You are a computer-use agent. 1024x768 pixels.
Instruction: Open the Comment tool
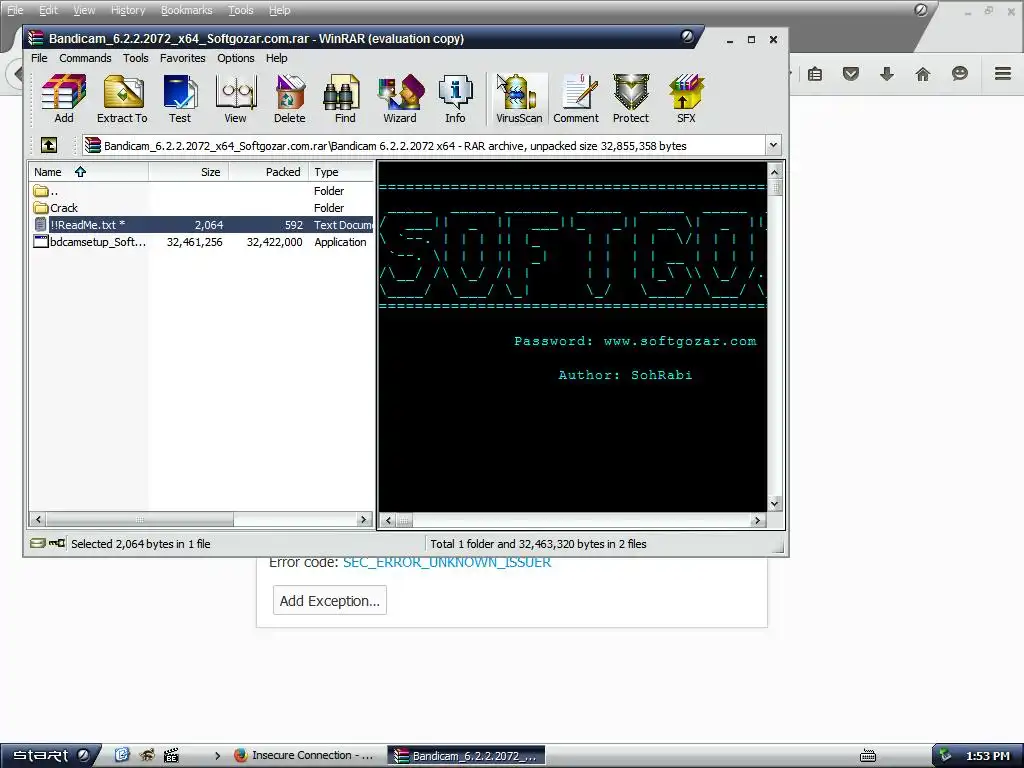[576, 99]
